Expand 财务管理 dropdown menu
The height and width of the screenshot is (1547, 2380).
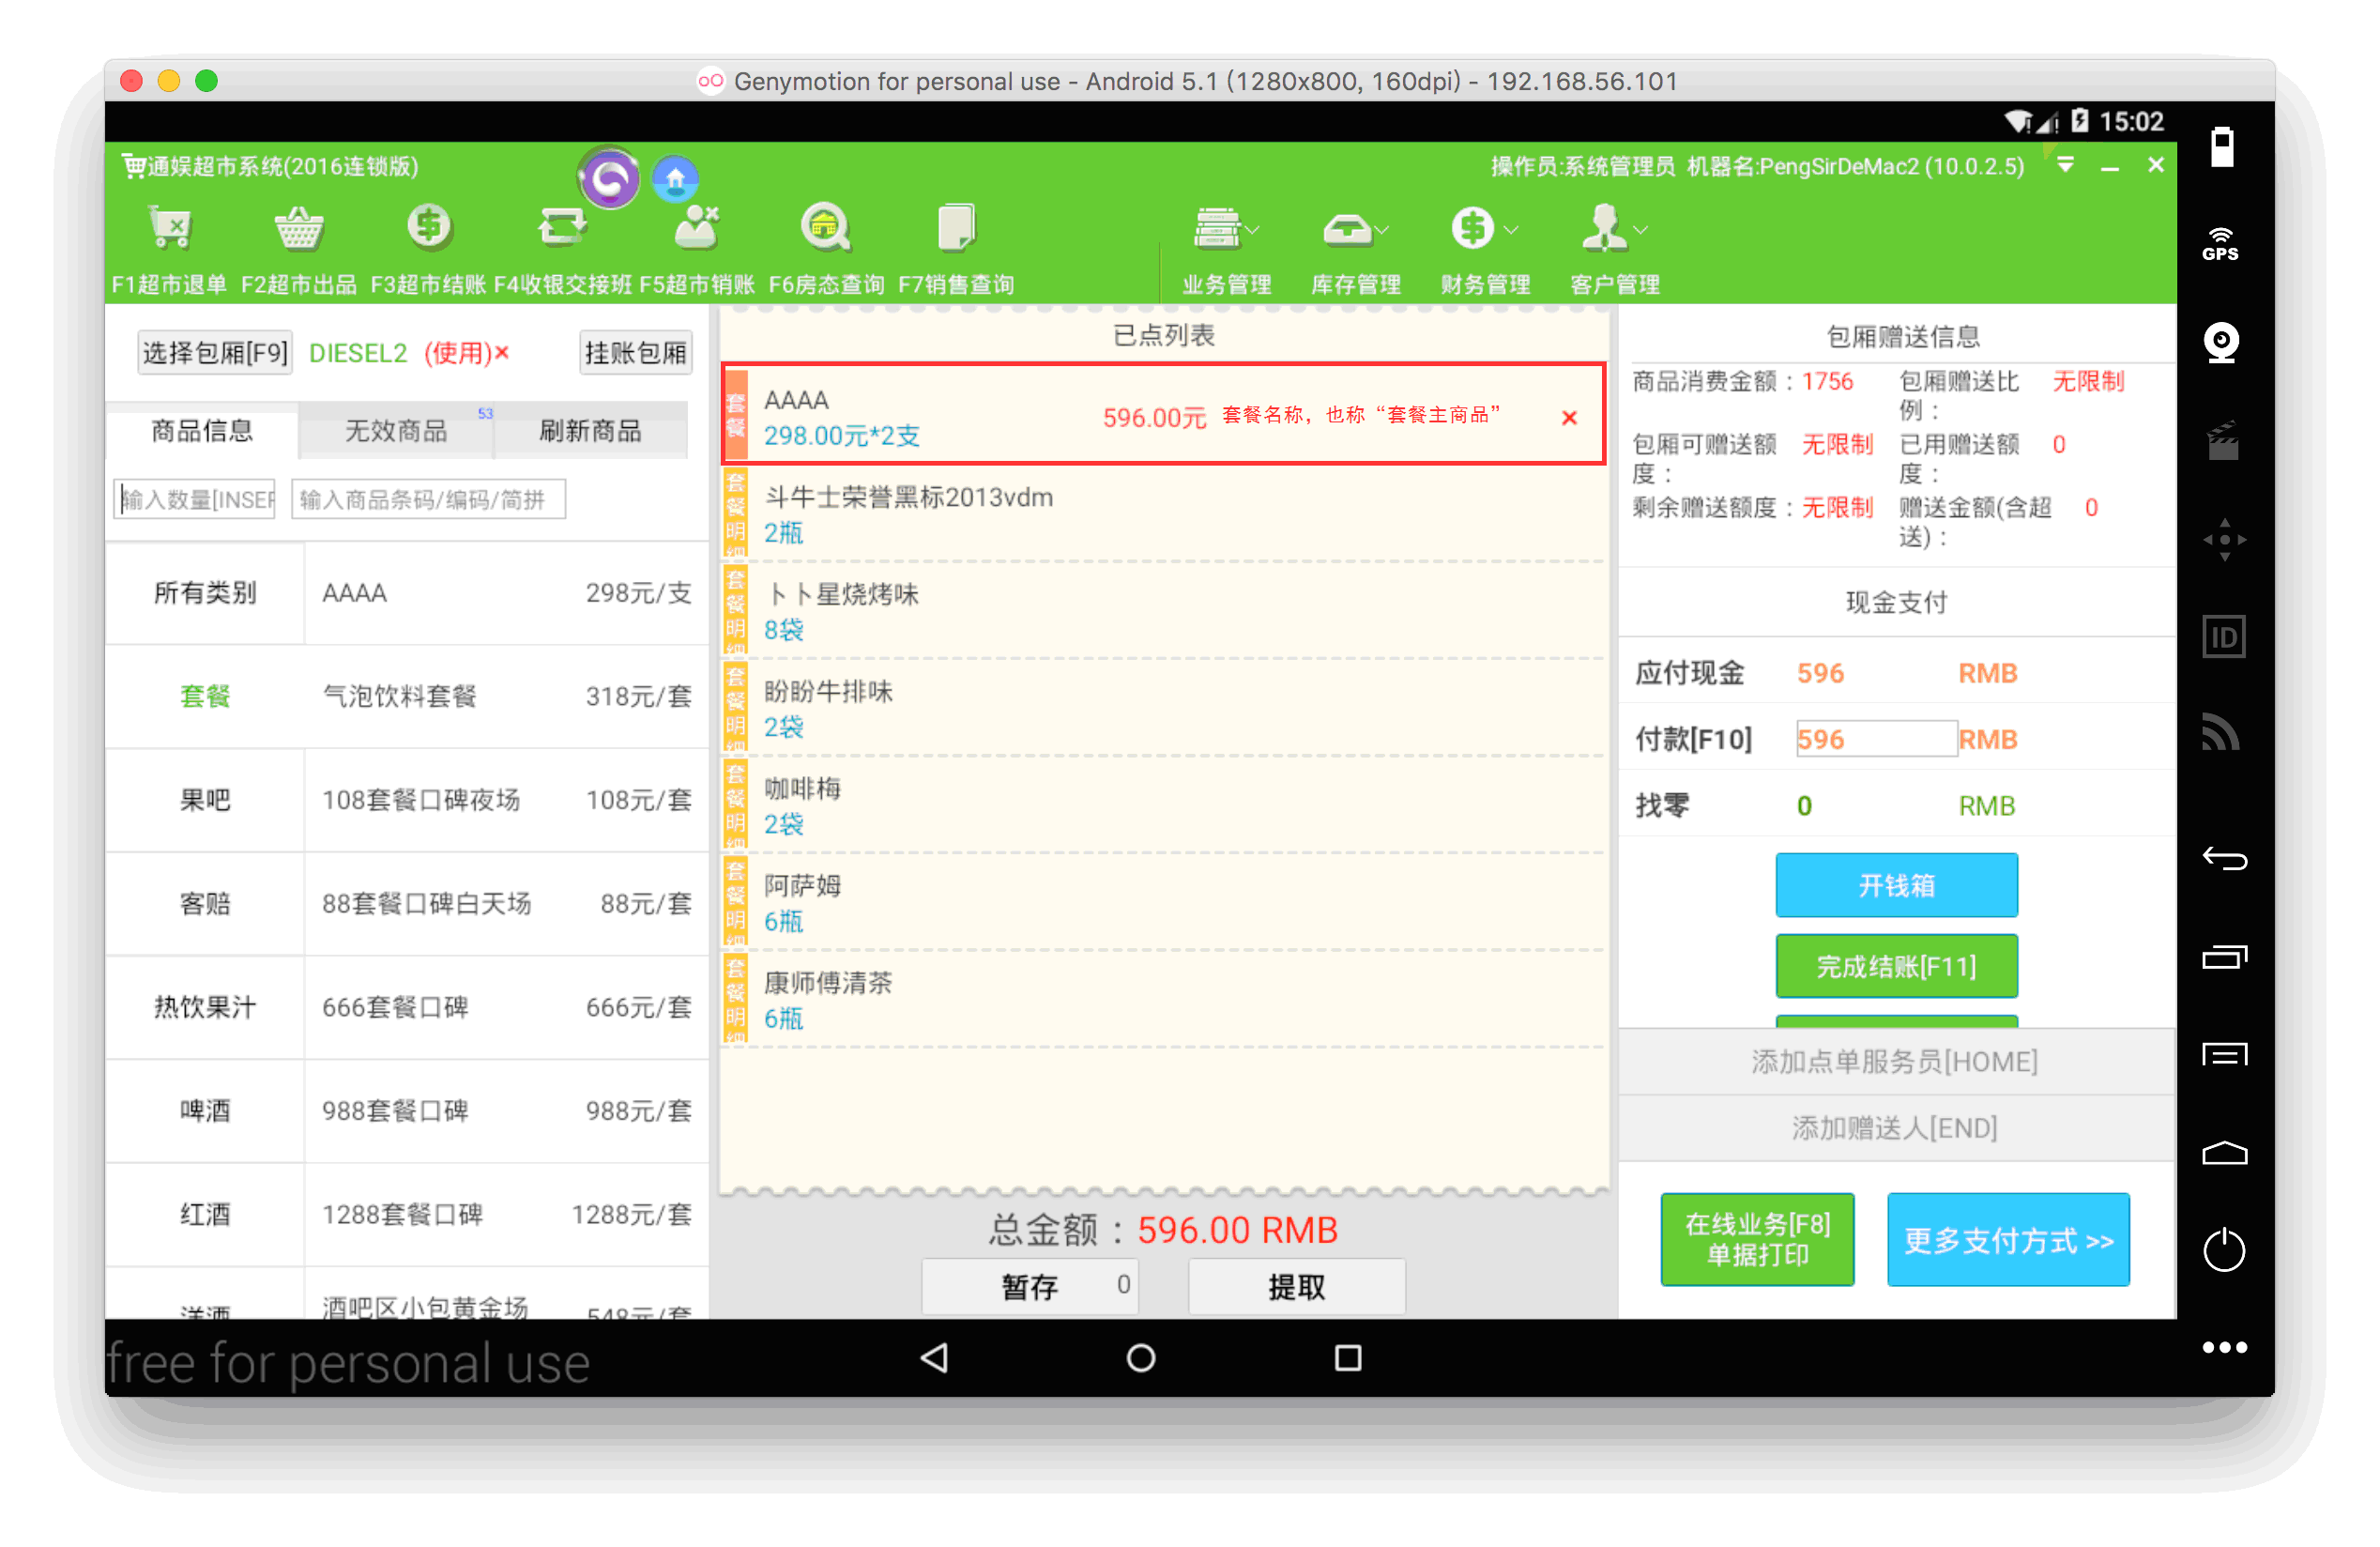(1485, 250)
